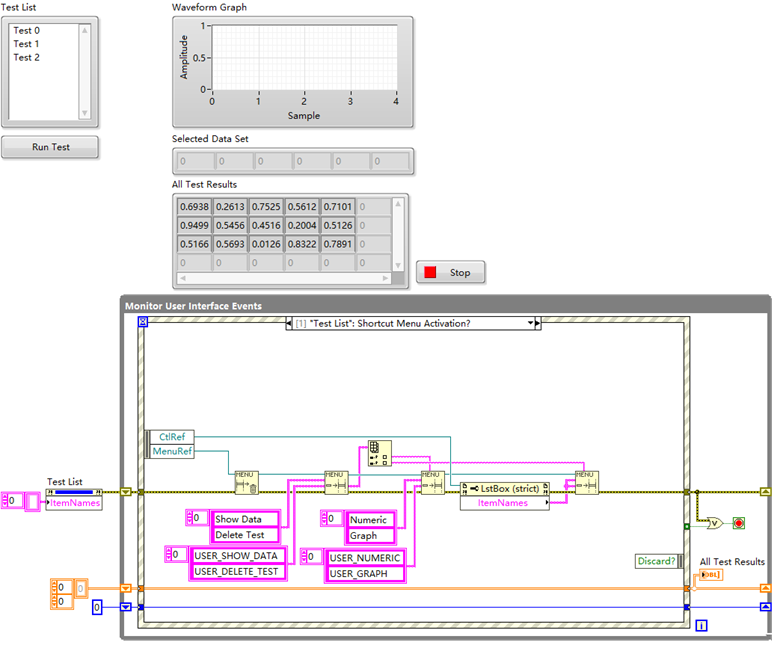
Task: Select Test 1 in the Test List
Action: coord(26,44)
